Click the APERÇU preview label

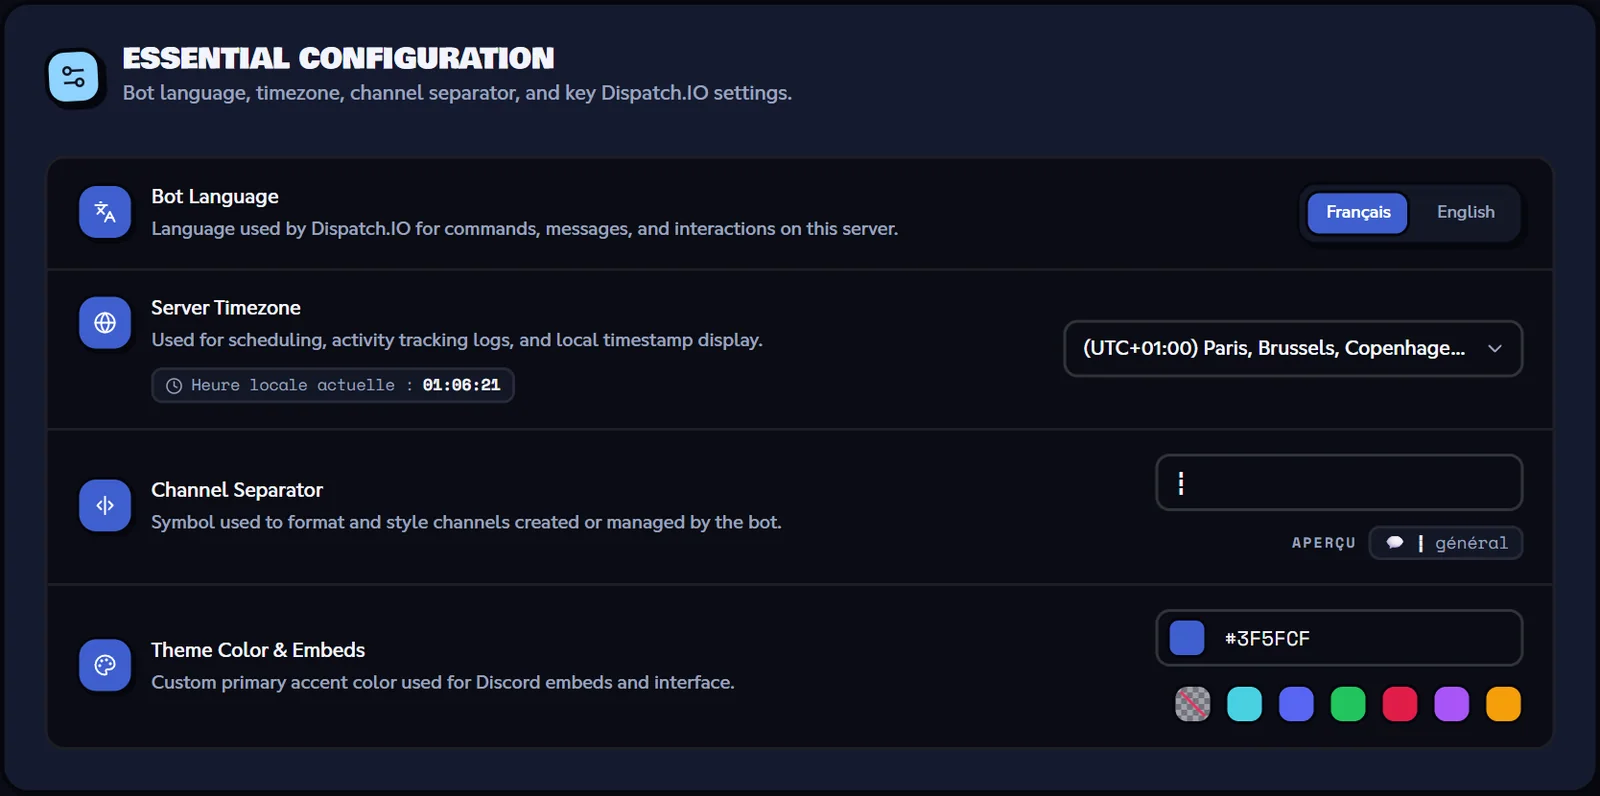click(x=1324, y=543)
